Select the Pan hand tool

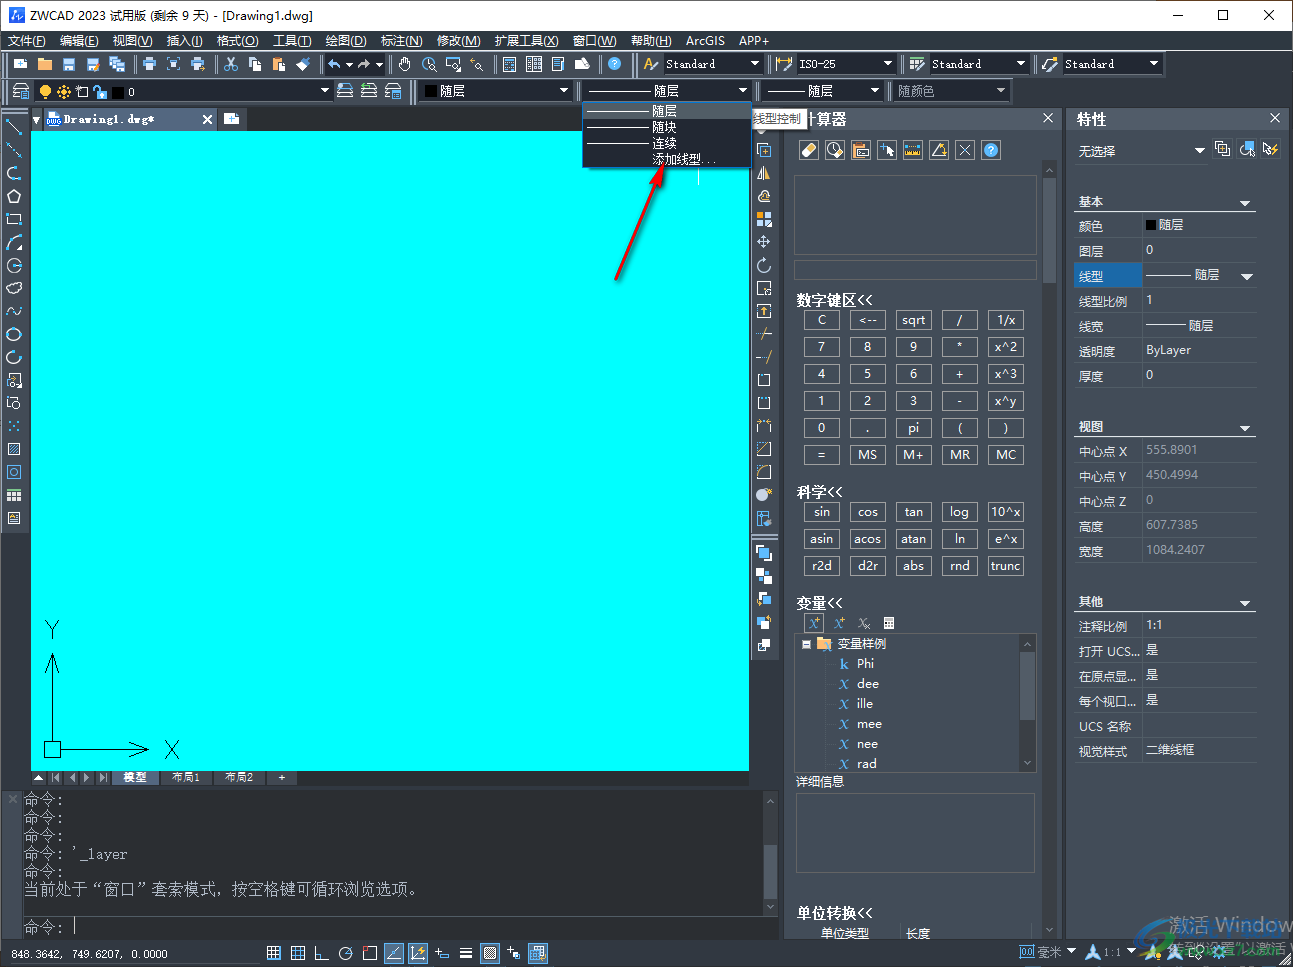point(404,64)
